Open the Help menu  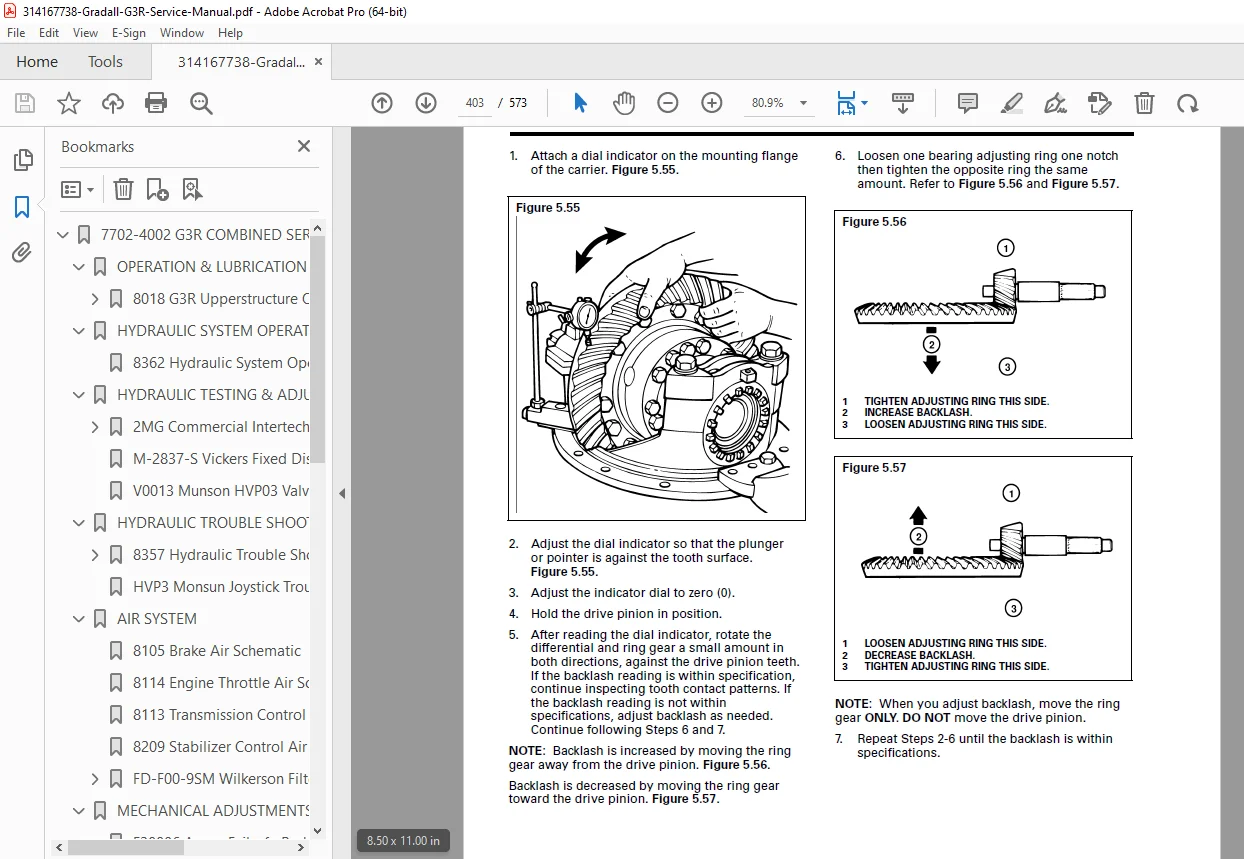[x=230, y=33]
